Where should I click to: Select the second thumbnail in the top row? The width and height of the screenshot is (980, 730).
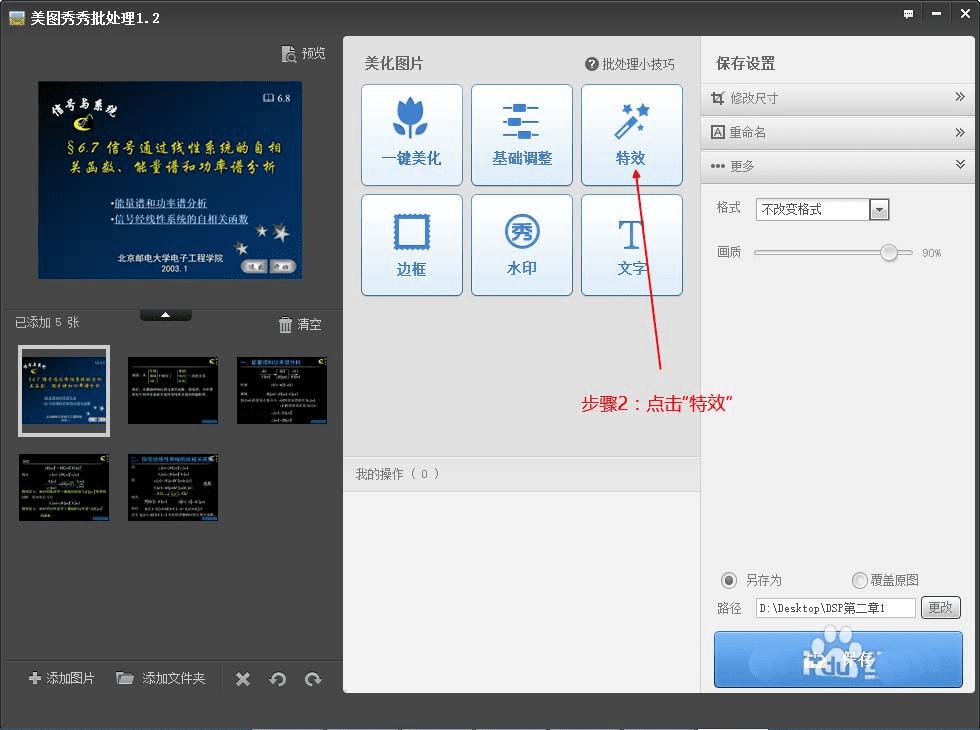click(x=173, y=391)
